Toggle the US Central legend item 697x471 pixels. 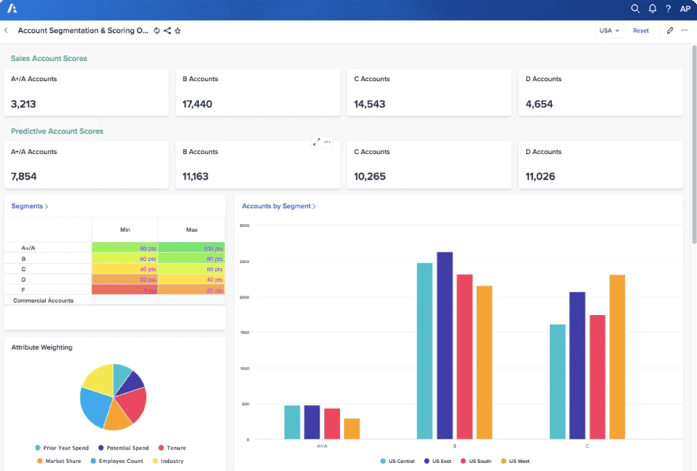tap(397, 461)
